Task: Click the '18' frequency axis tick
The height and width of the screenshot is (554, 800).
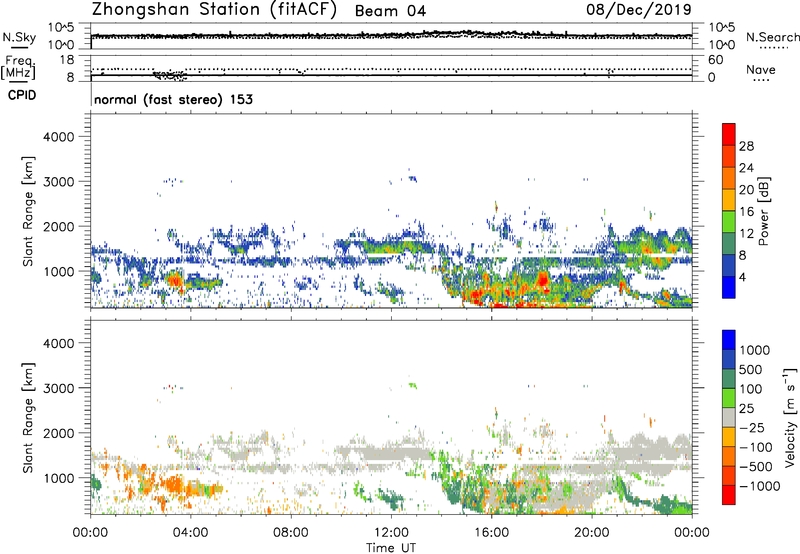Action: click(x=67, y=60)
